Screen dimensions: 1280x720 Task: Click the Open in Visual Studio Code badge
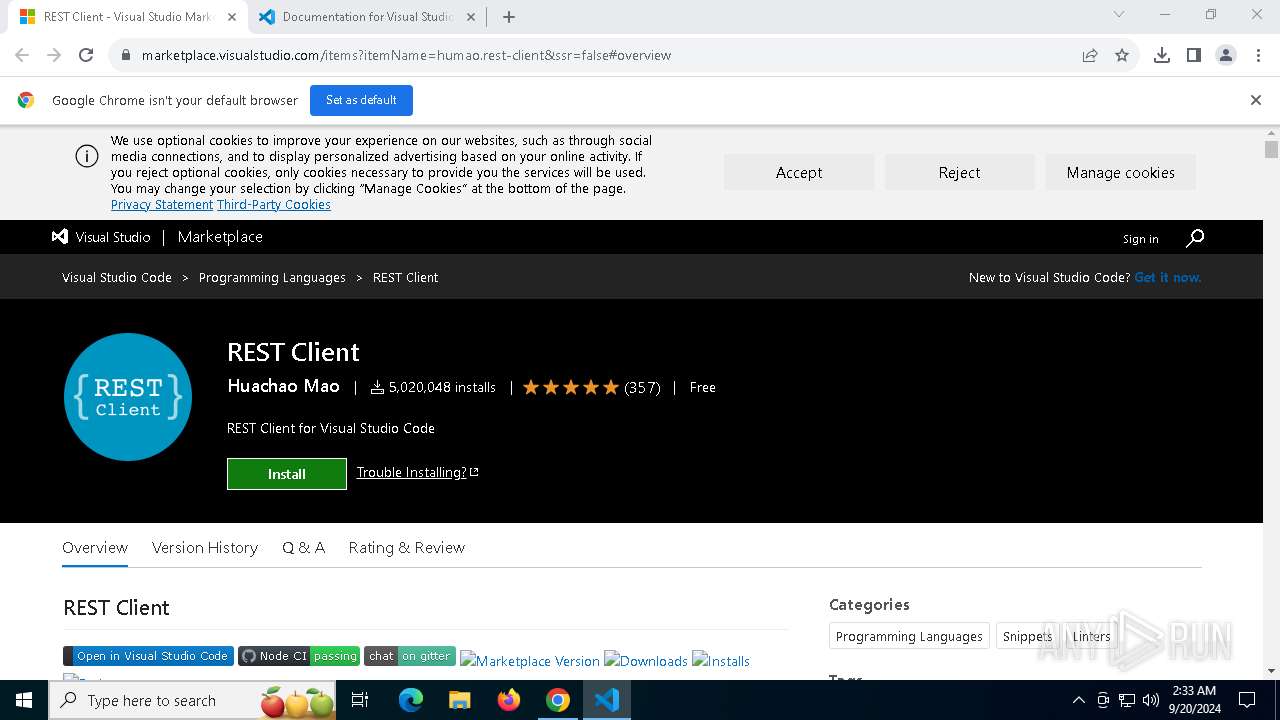148,656
